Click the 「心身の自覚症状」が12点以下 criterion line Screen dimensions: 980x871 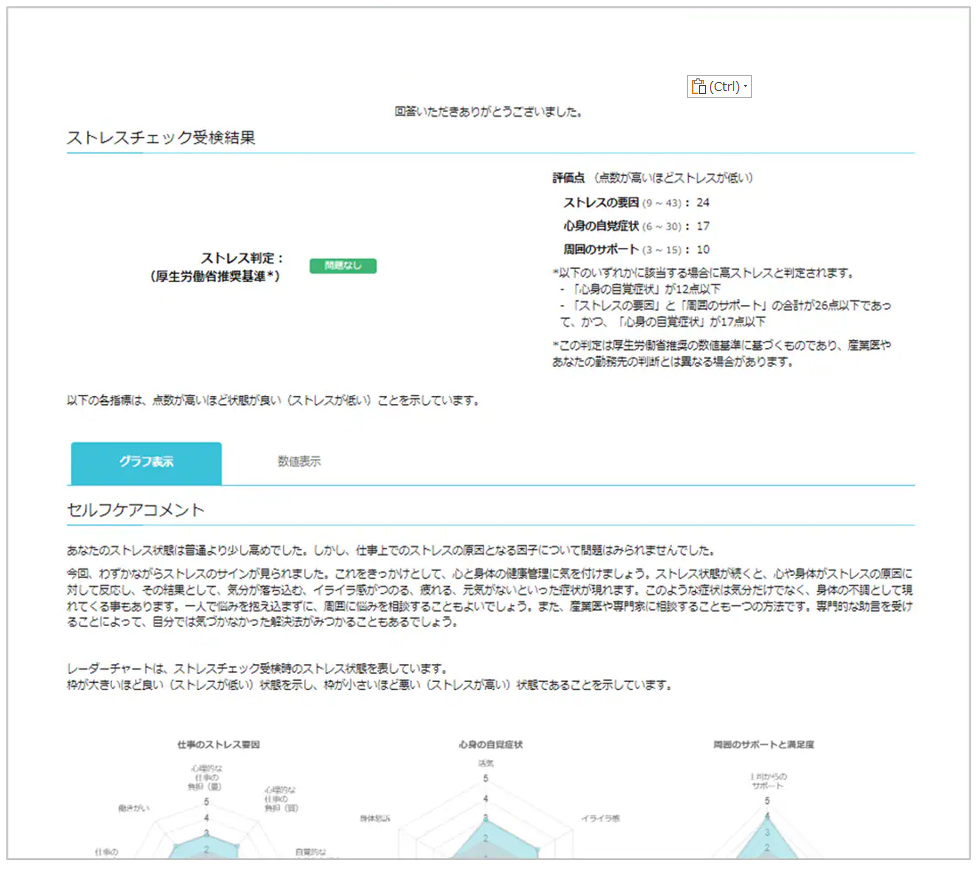639,289
